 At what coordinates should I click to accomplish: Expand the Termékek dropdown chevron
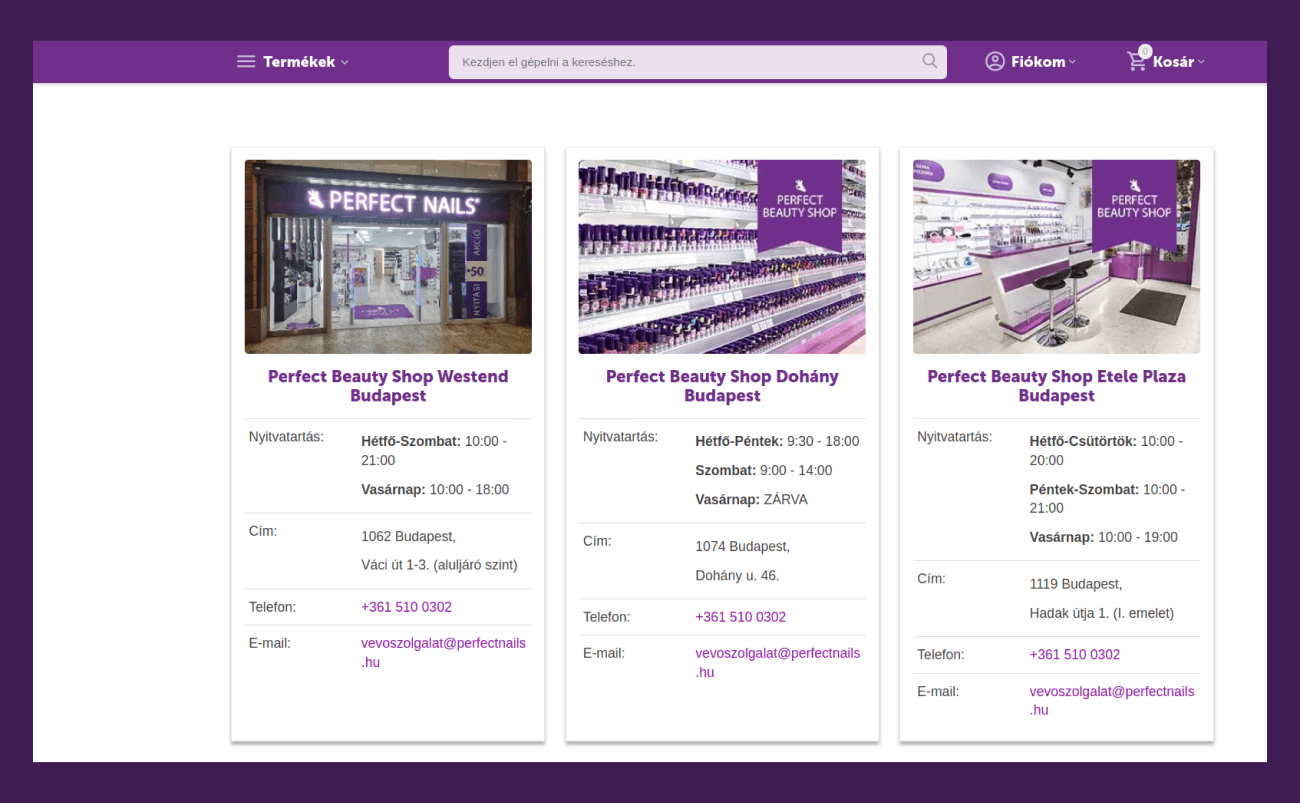click(x=345, y=62)
